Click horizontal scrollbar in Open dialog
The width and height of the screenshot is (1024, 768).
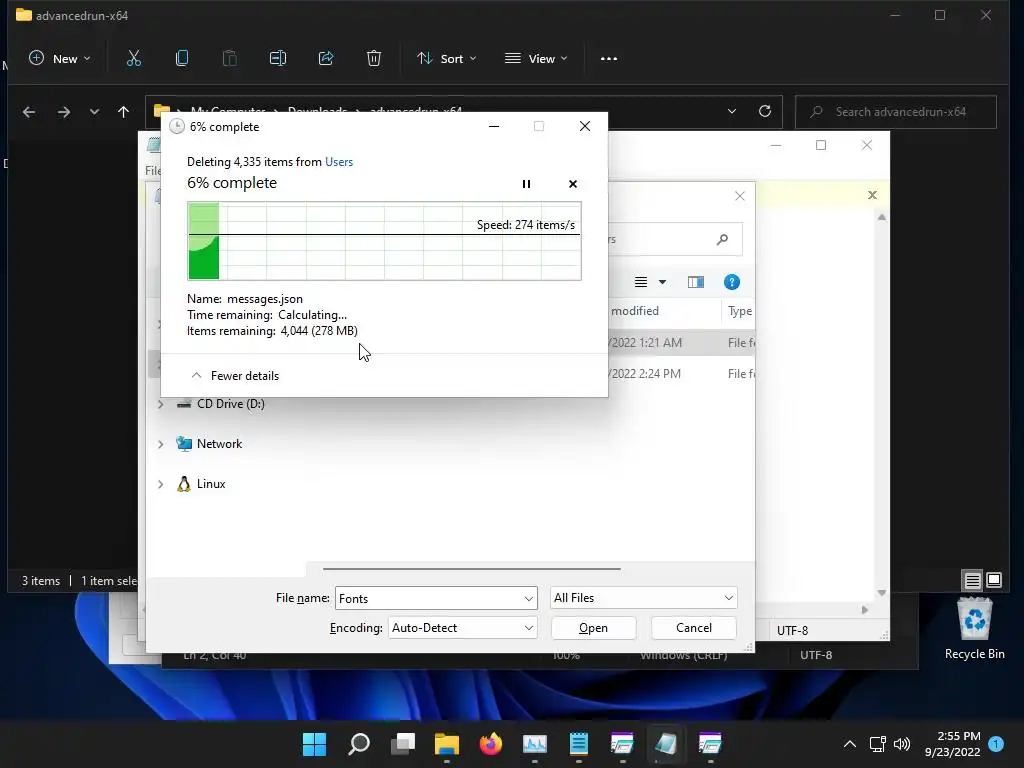[x=471, y=569]
